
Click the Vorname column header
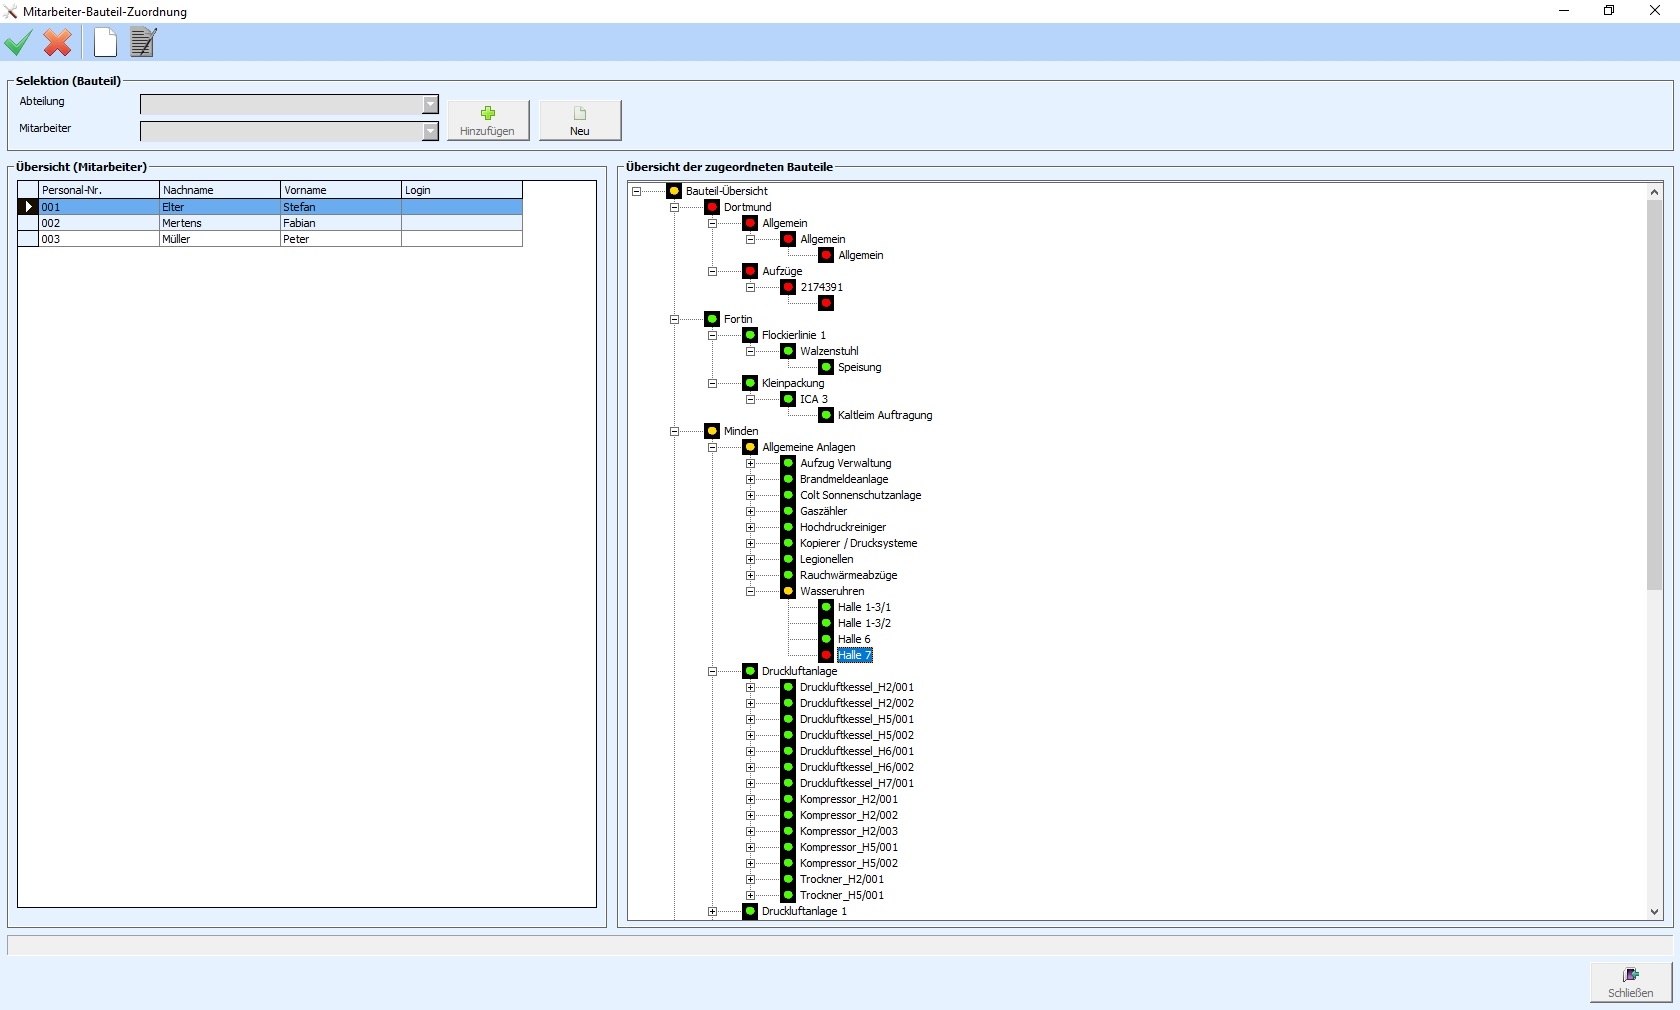pos(341,190)
